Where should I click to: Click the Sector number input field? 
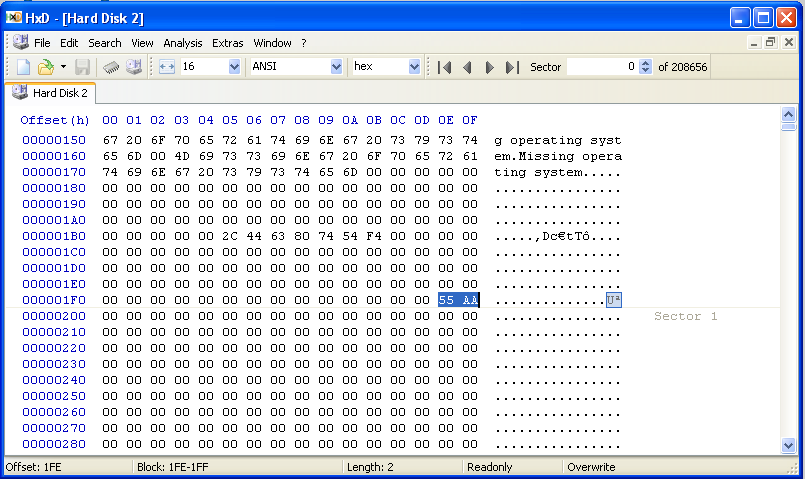click(x=602, y=67)
